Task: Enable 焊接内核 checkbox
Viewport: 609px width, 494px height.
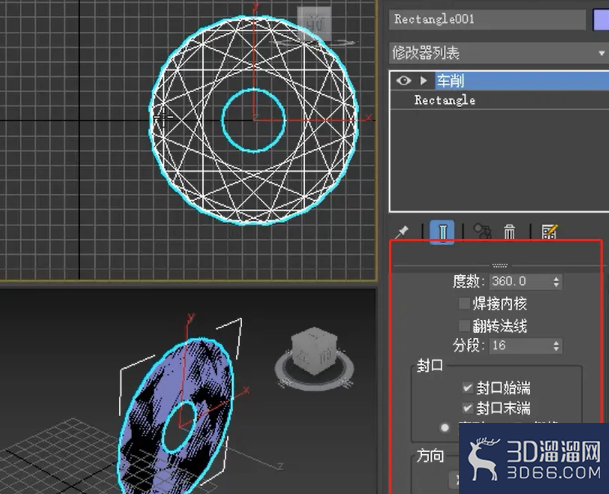Action: [x=464, y=303]
